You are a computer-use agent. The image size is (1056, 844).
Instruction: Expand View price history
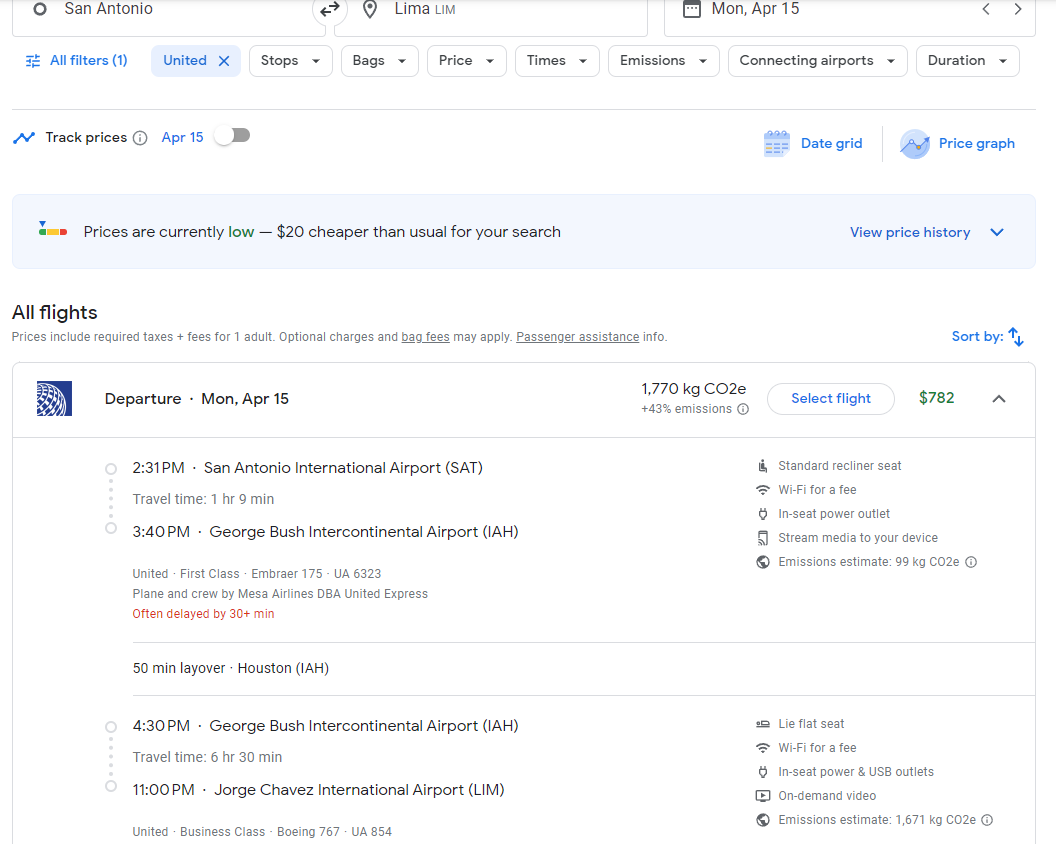(926, 232)
